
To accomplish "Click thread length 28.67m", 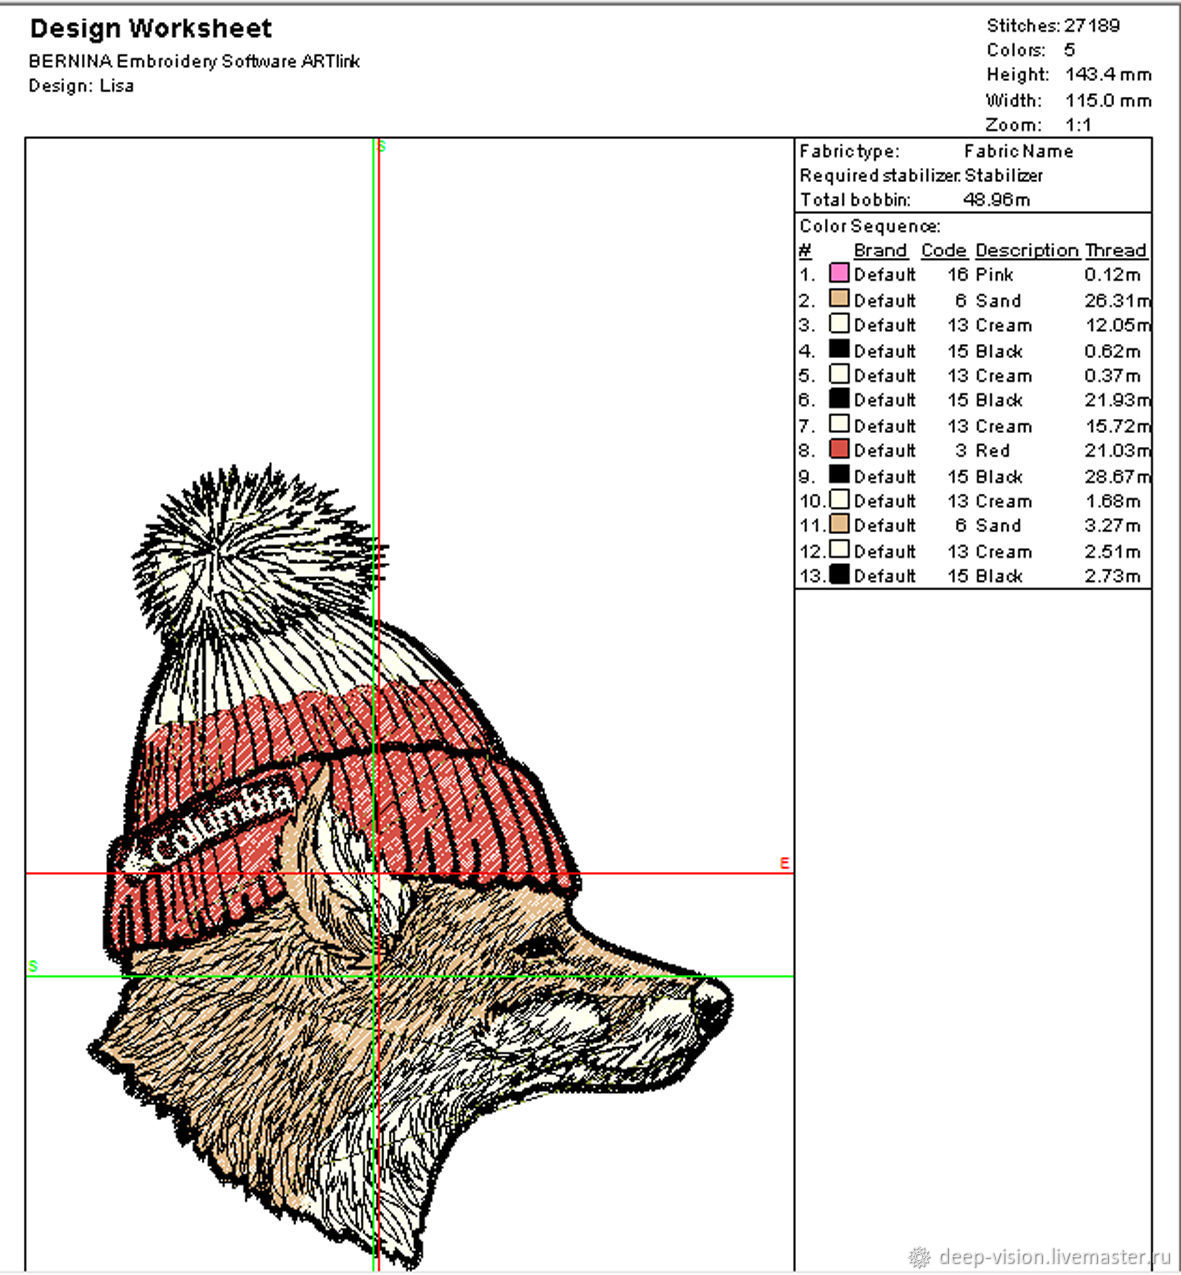I will [x=1118, y=476].
